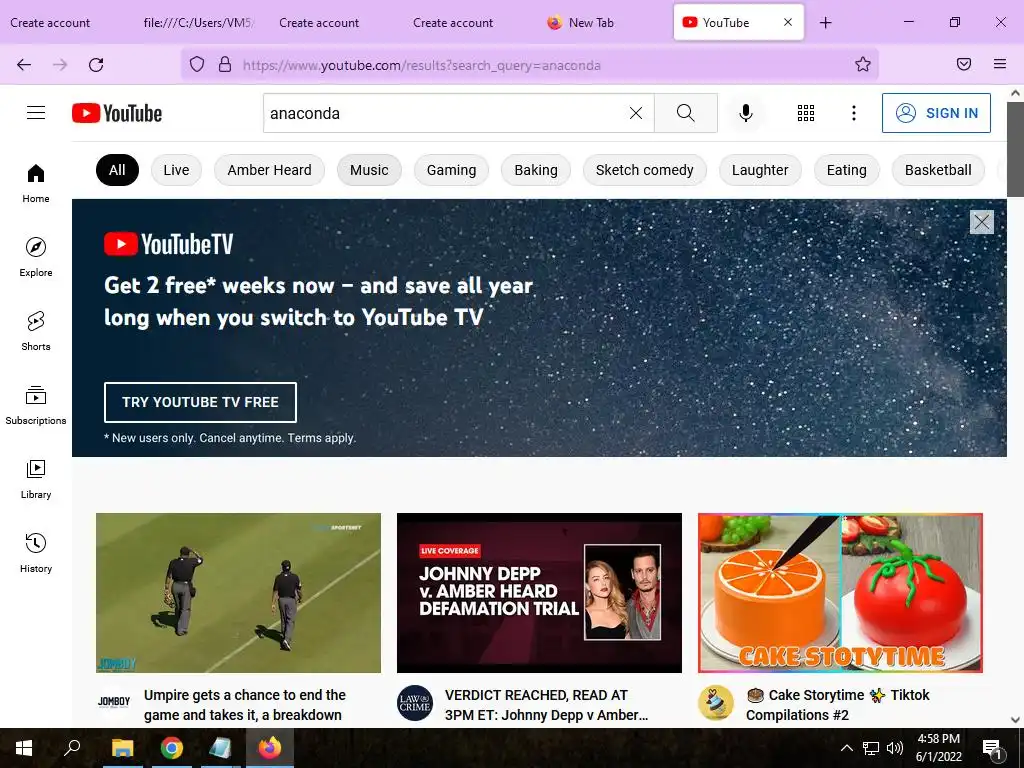Dismiss the YouTube TV banner ad

(982, 222)
